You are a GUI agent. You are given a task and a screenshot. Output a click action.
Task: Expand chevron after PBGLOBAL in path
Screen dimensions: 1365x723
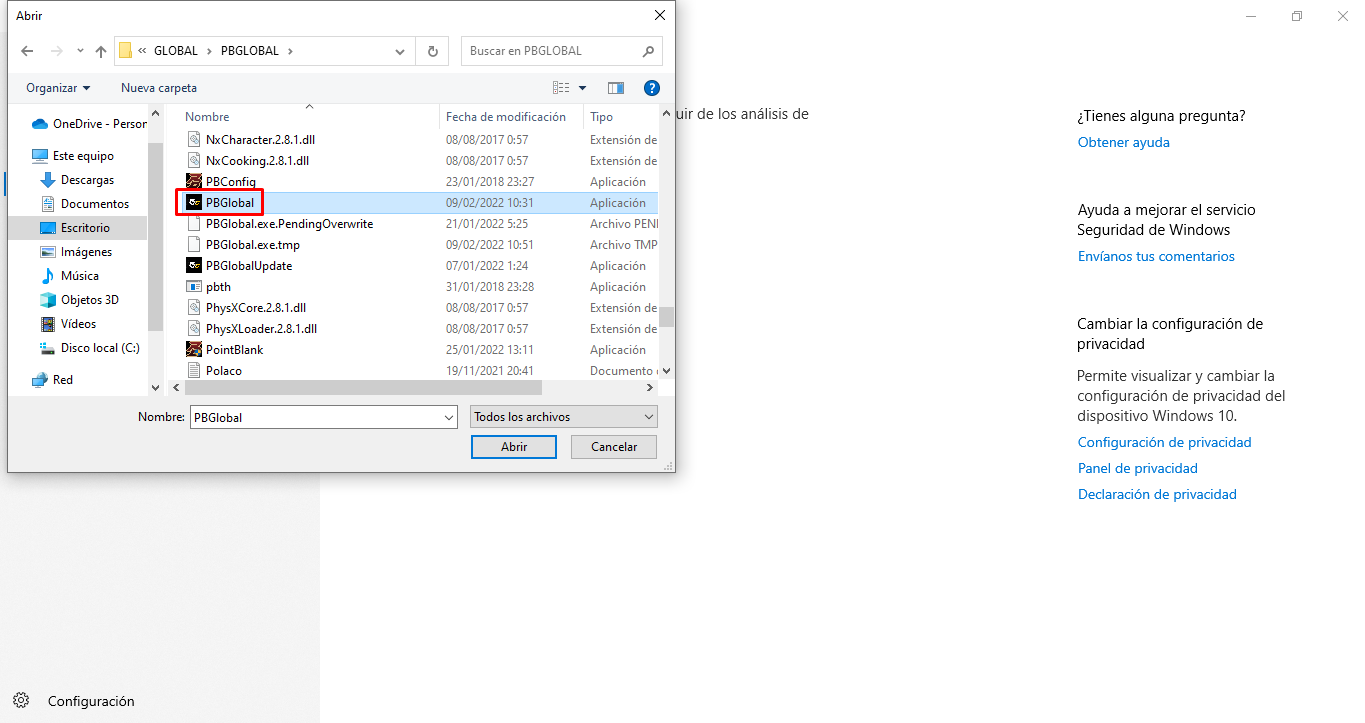point(290,51)
